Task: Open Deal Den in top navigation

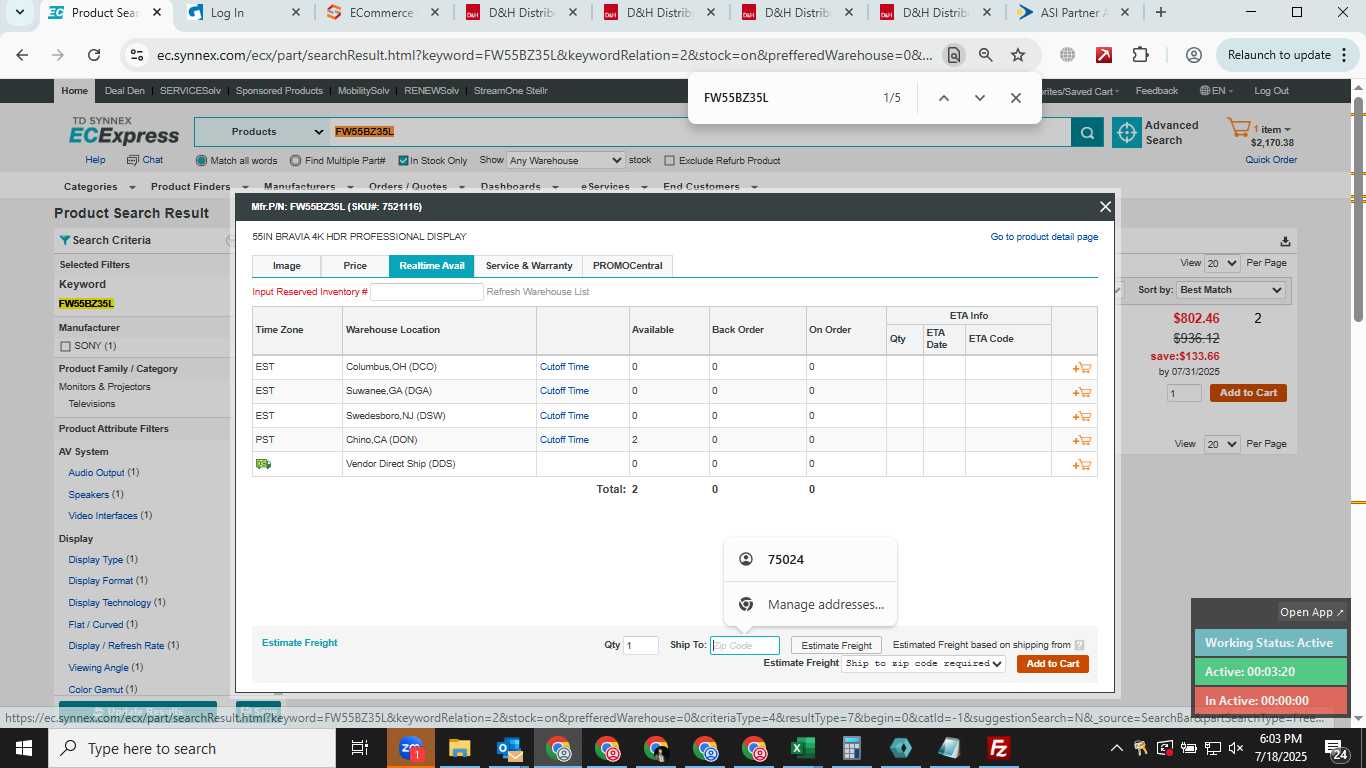Action: point(125,91)
